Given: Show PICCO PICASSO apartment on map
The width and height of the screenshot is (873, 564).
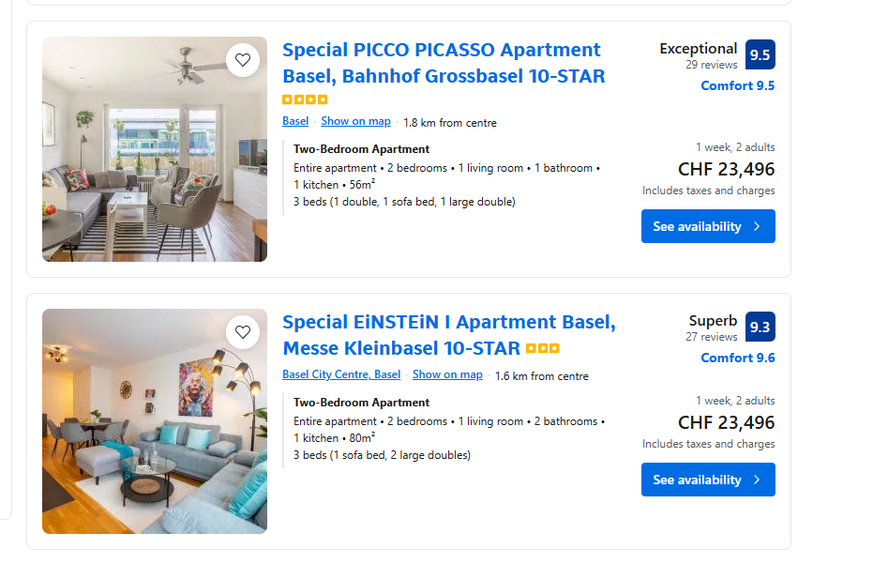Looking at the screenshot, I should click(355, 121).
